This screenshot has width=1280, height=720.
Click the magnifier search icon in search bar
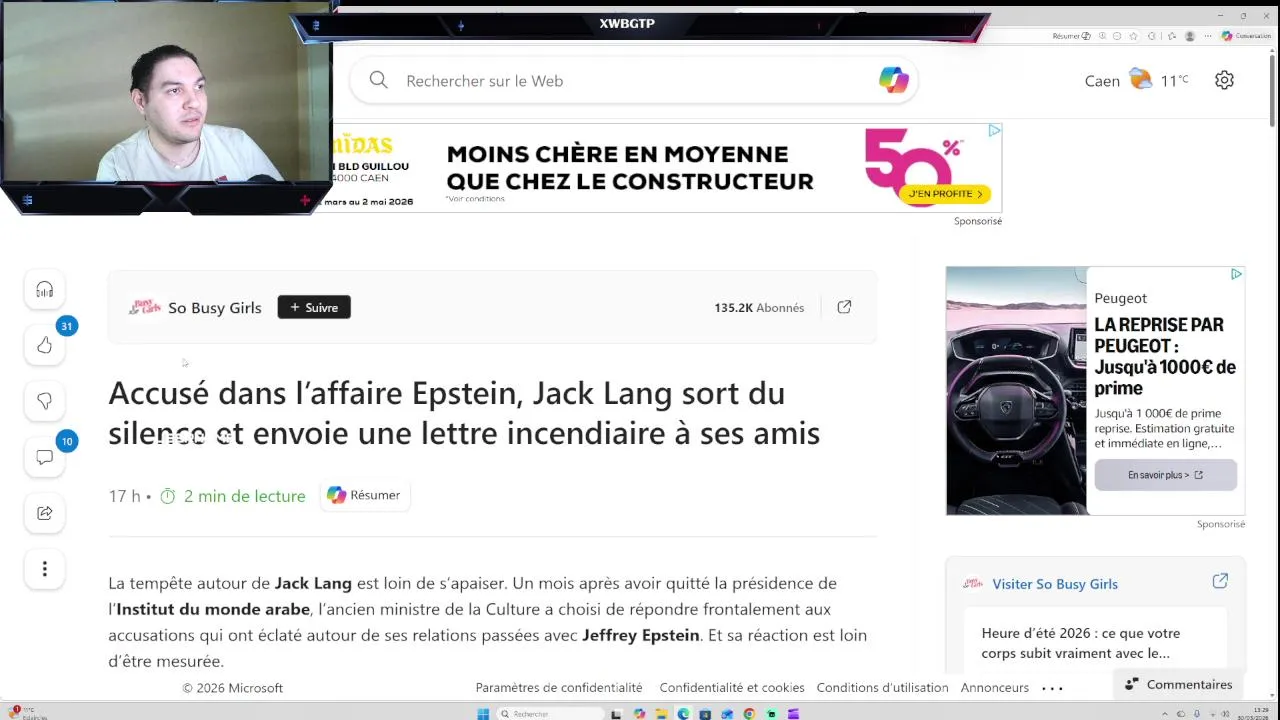pos(378,80)
